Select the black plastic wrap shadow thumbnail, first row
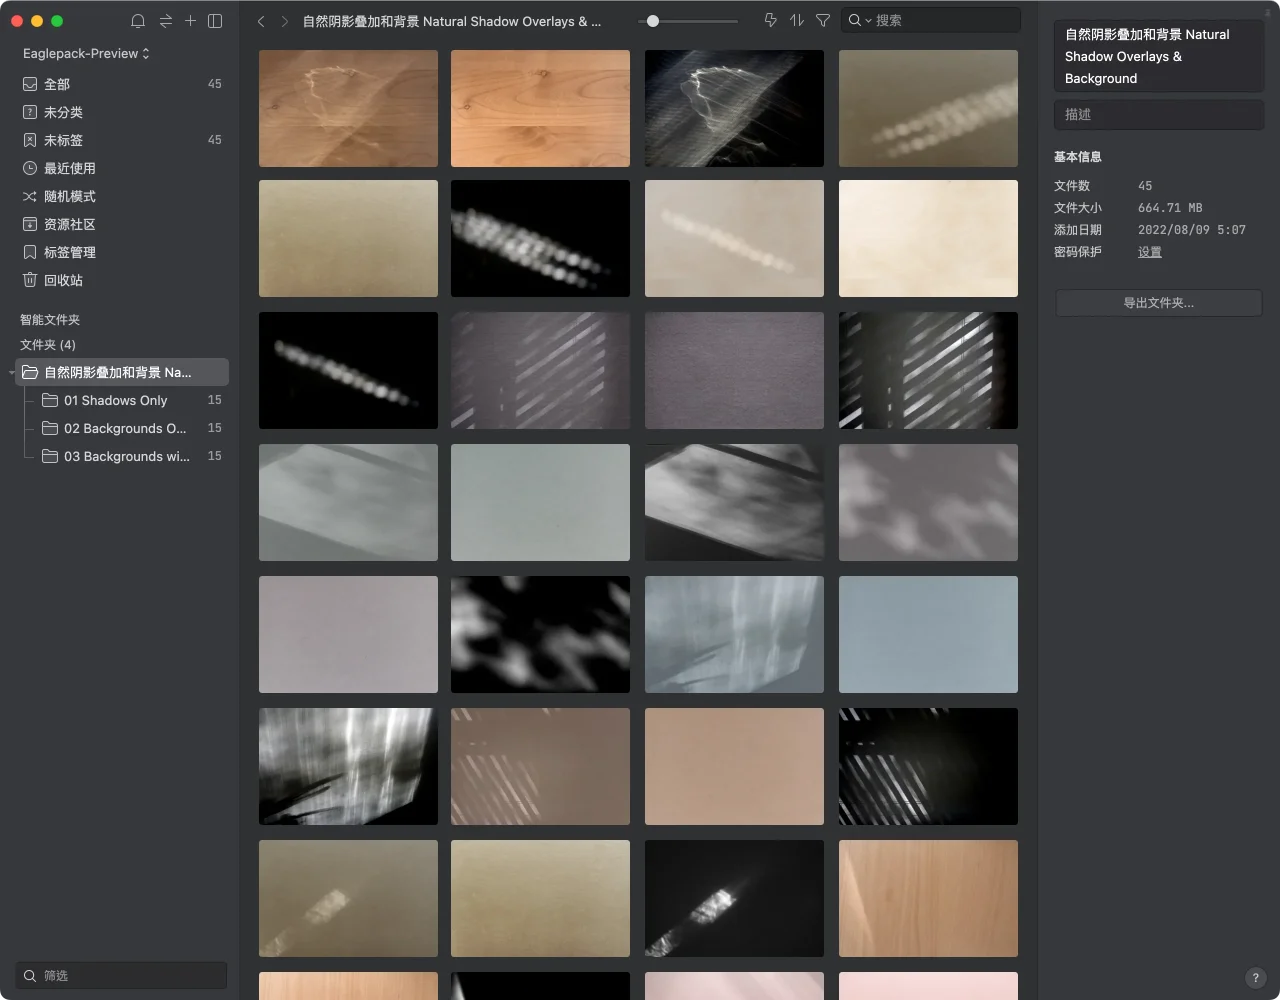This screenshot has height=1000, width=1280. (734, 108)
